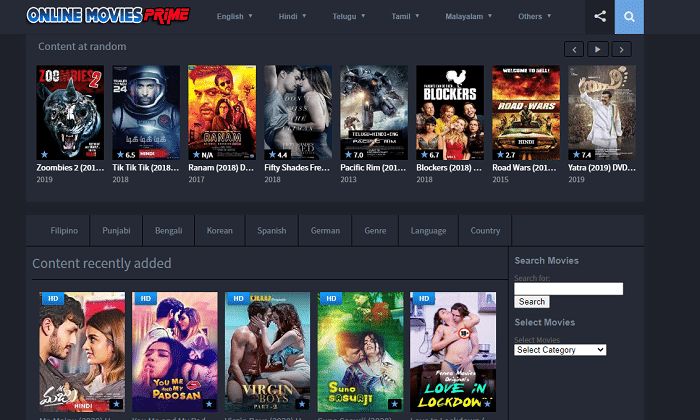Open the Select Category dropdown
The width and height of the screenshot is (700, 420).
click(x=560, y=350)
